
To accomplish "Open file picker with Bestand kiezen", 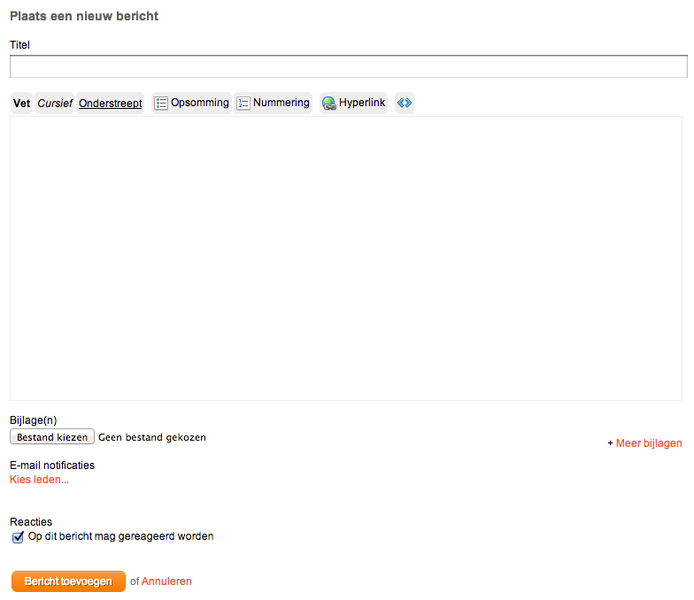I will (52, 437).
